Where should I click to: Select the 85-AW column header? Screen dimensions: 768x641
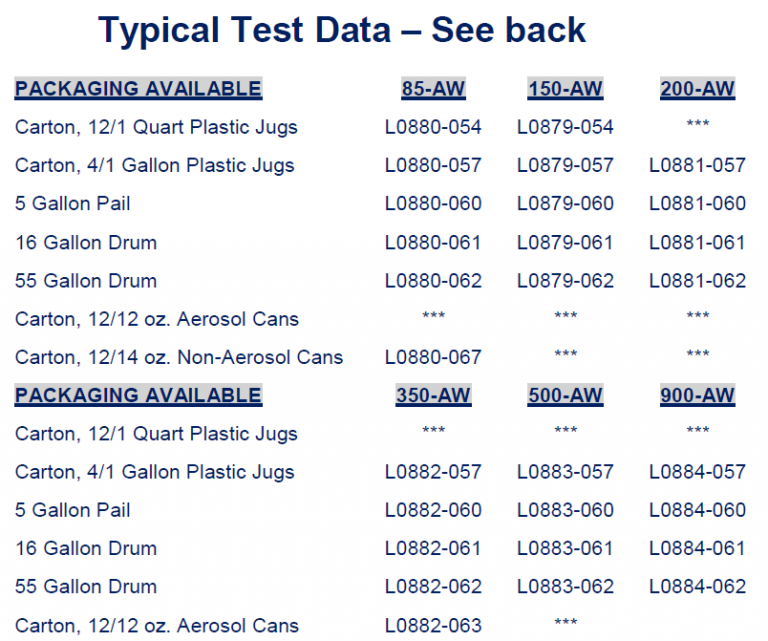pyautogui.click(x=433, y=89)
